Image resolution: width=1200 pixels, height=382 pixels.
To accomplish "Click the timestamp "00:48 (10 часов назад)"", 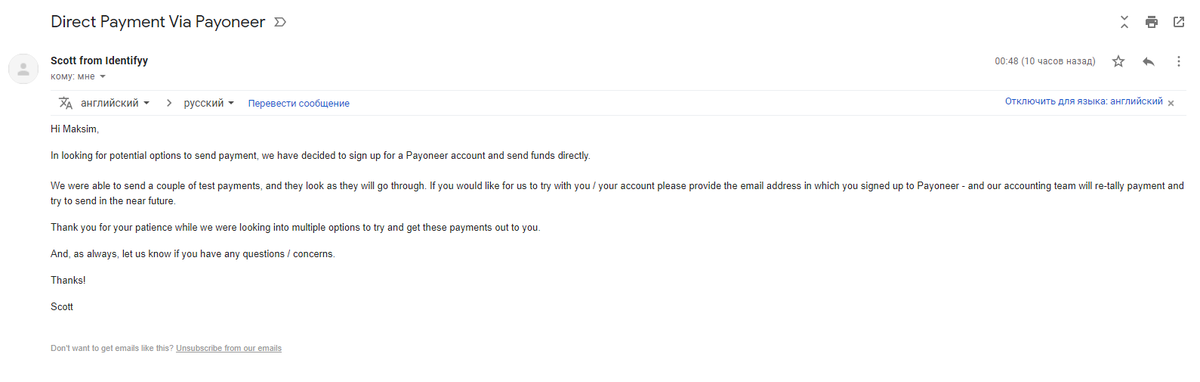I will click(x=1045, y=61).
